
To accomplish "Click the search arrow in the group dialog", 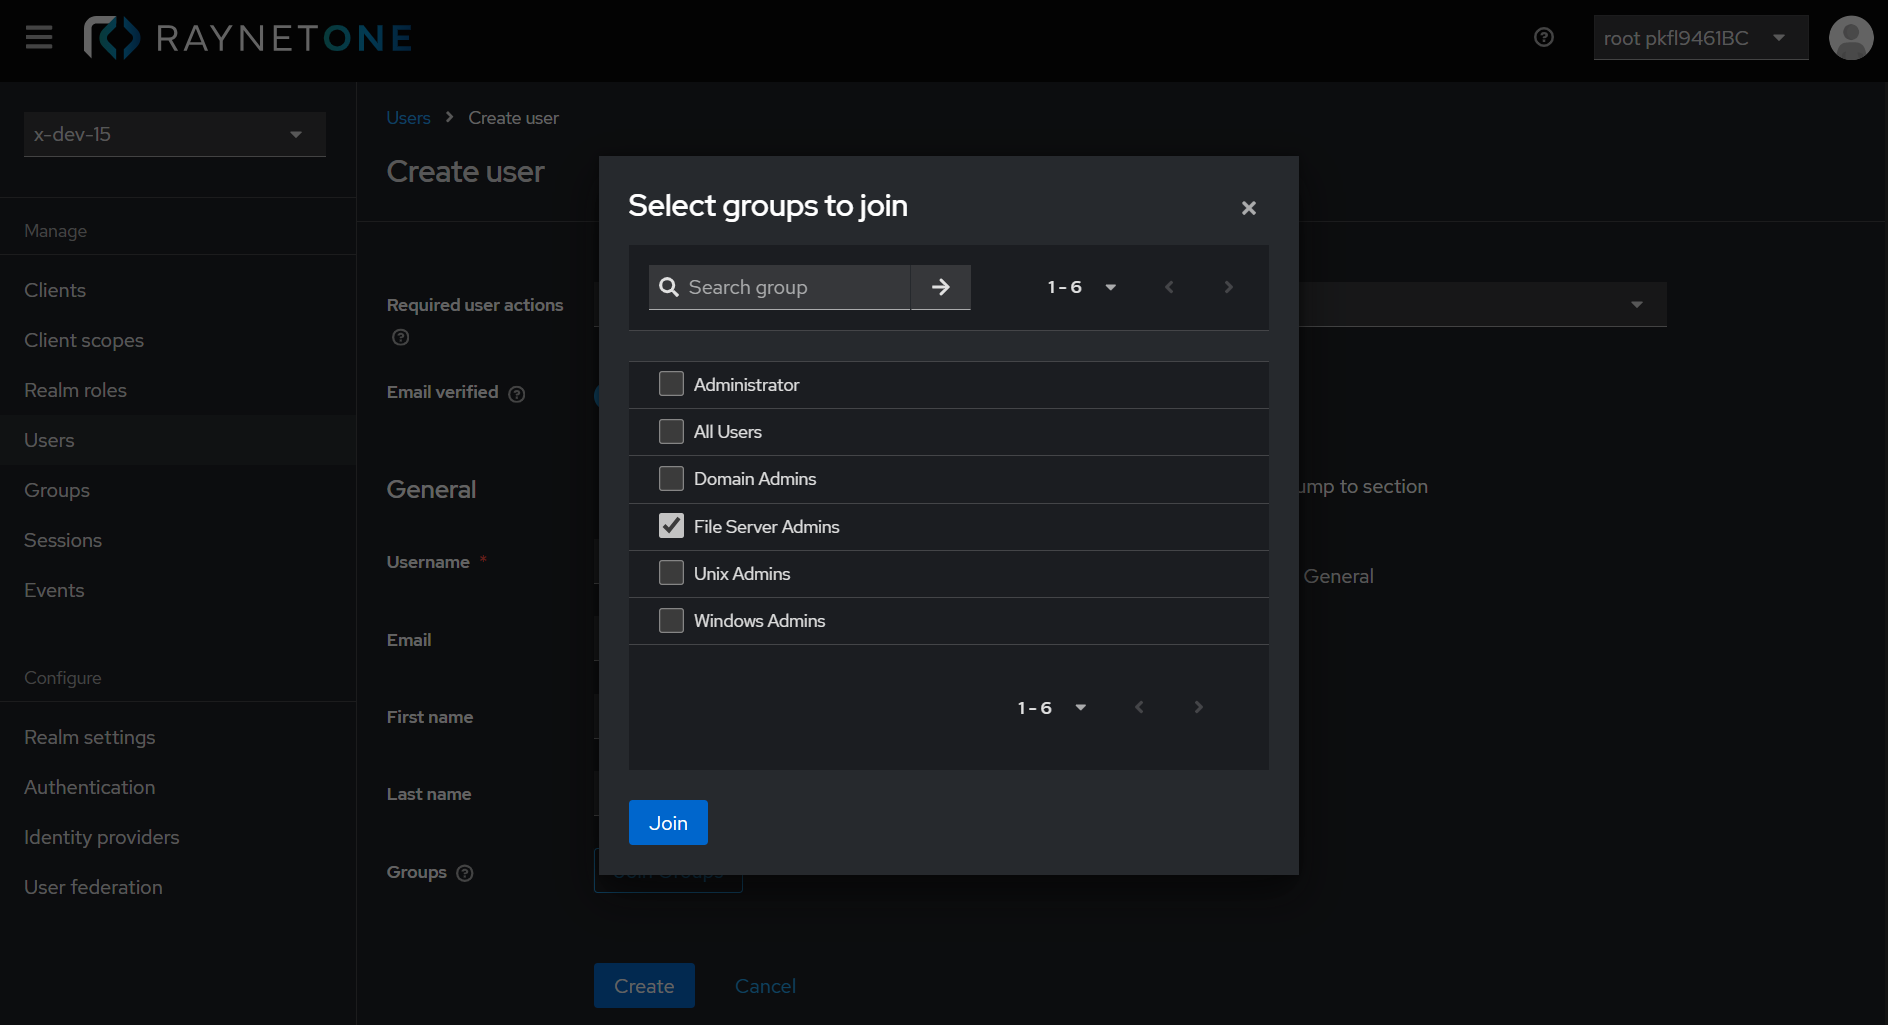I will coord(940,287).
